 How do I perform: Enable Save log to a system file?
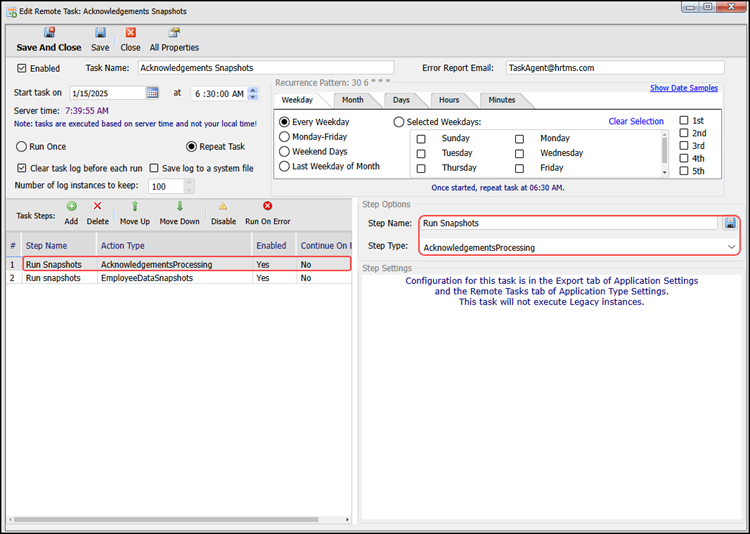[154, 168]
